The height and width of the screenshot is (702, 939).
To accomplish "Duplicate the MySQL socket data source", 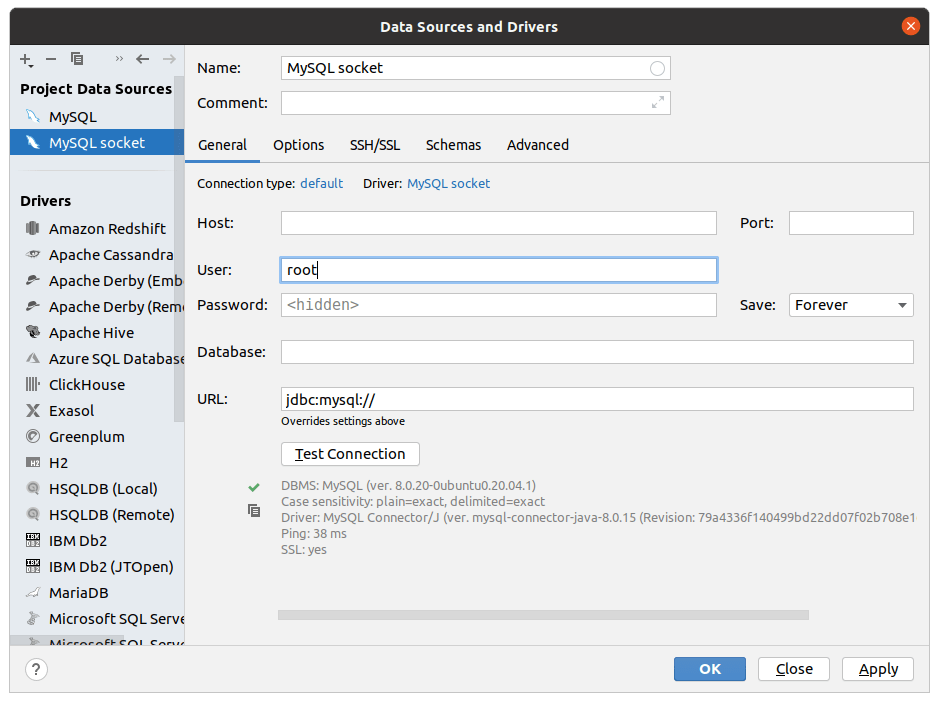I will tap(77, 59).
